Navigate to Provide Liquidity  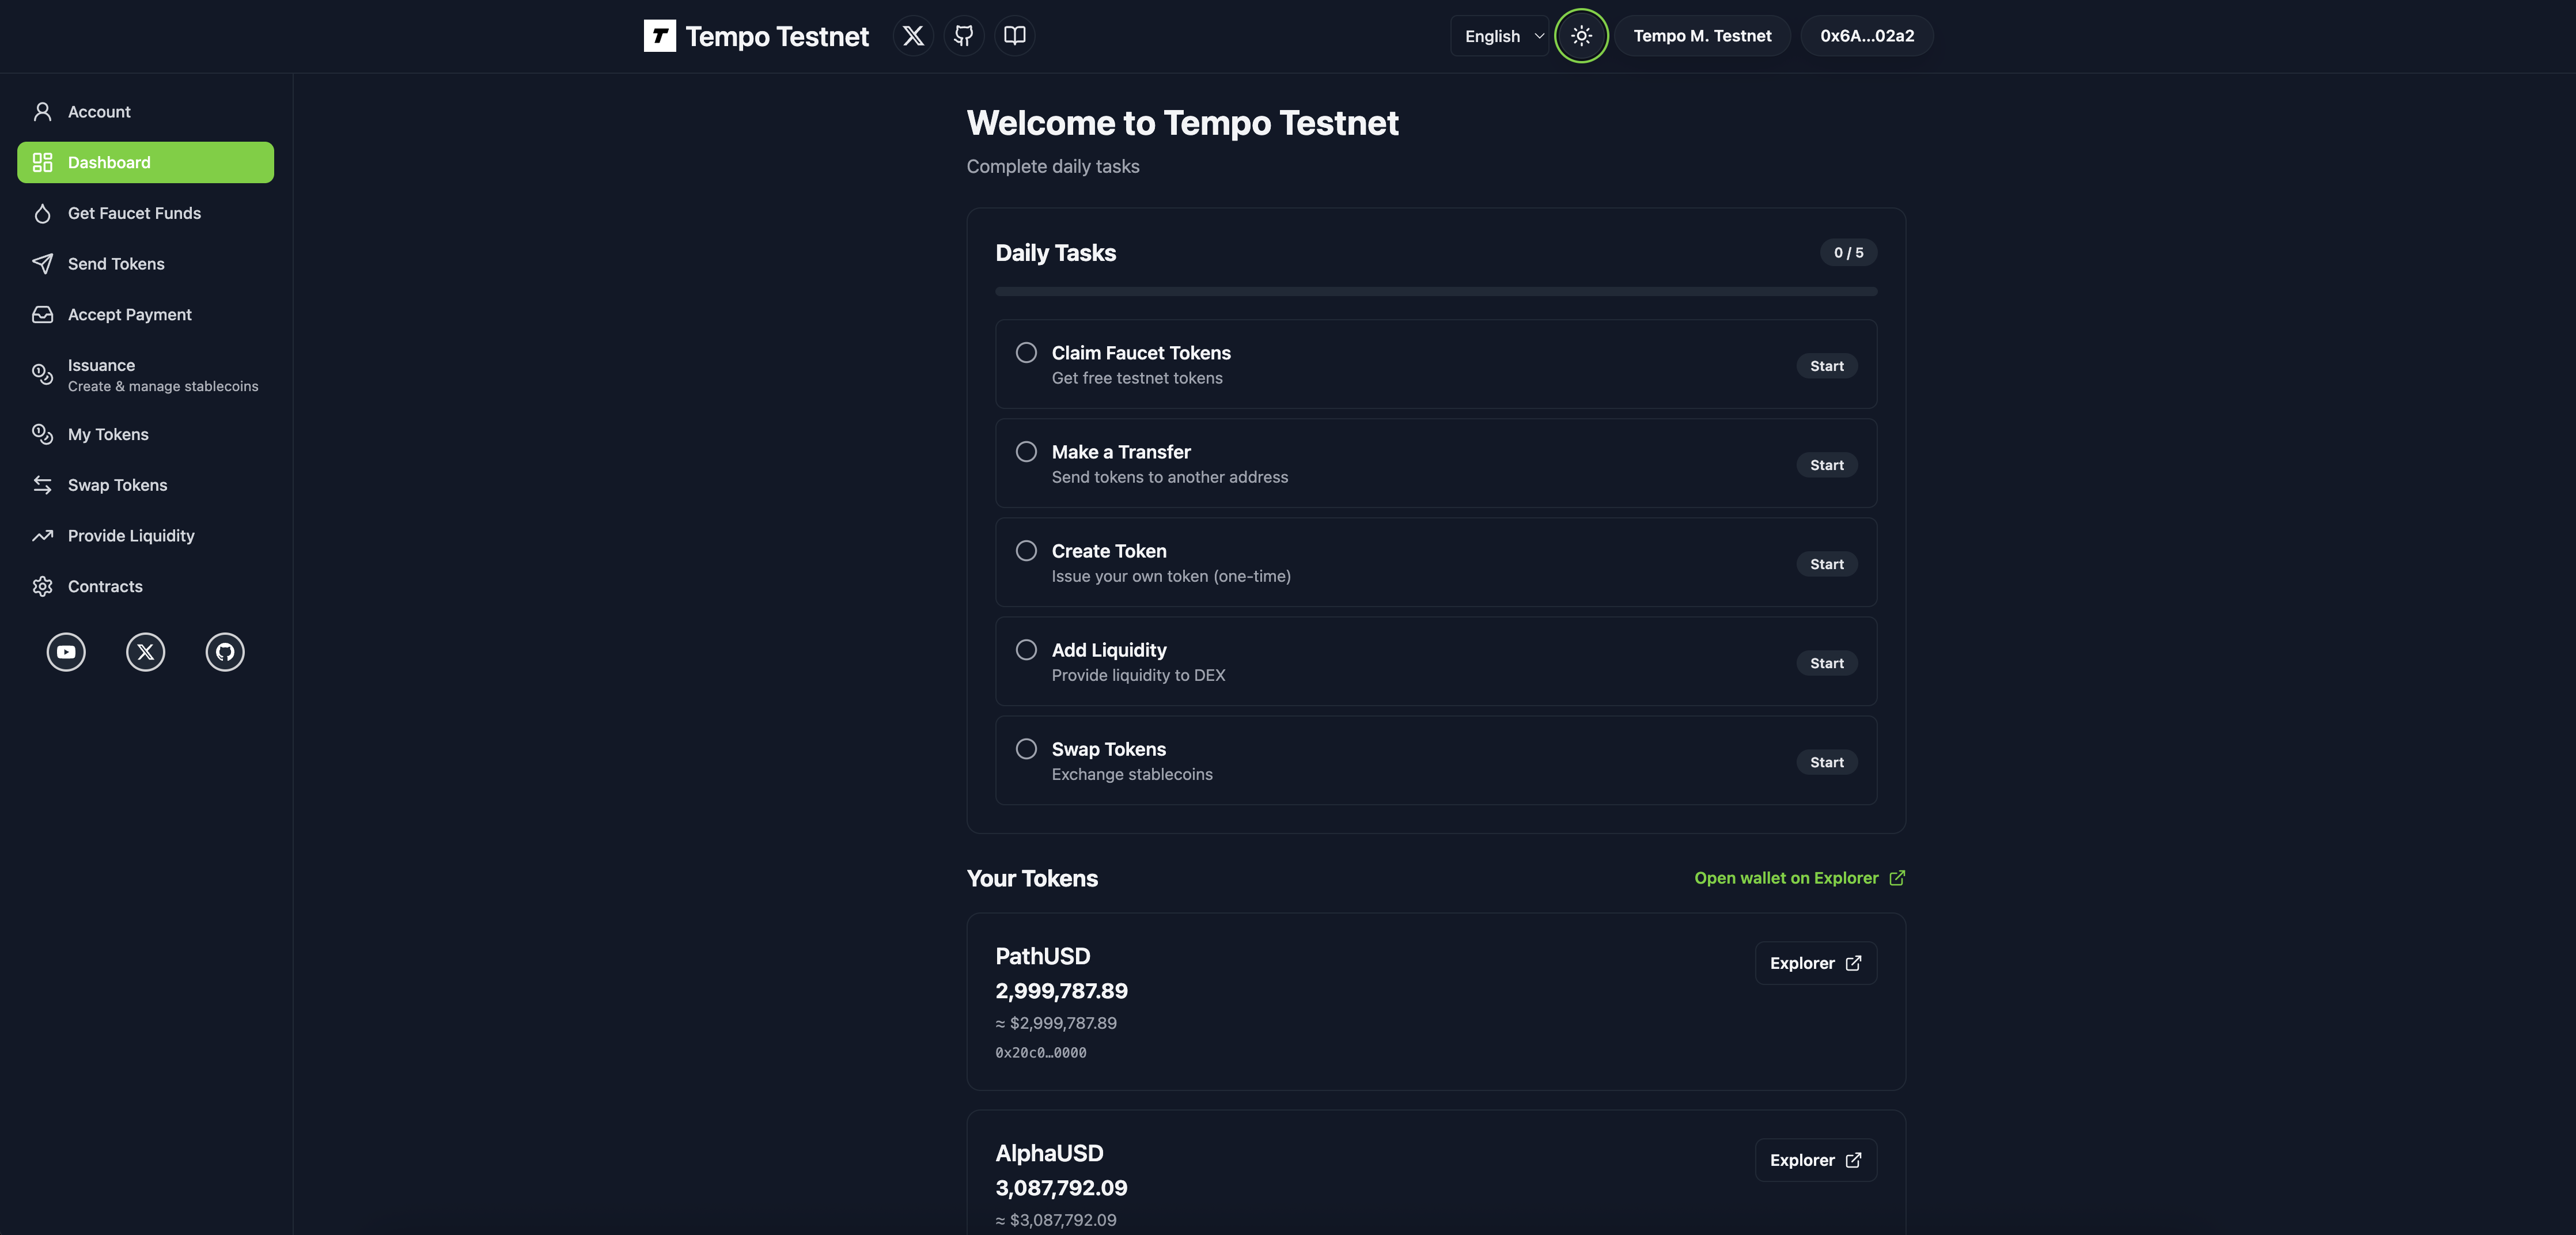(x=145, y=536)
